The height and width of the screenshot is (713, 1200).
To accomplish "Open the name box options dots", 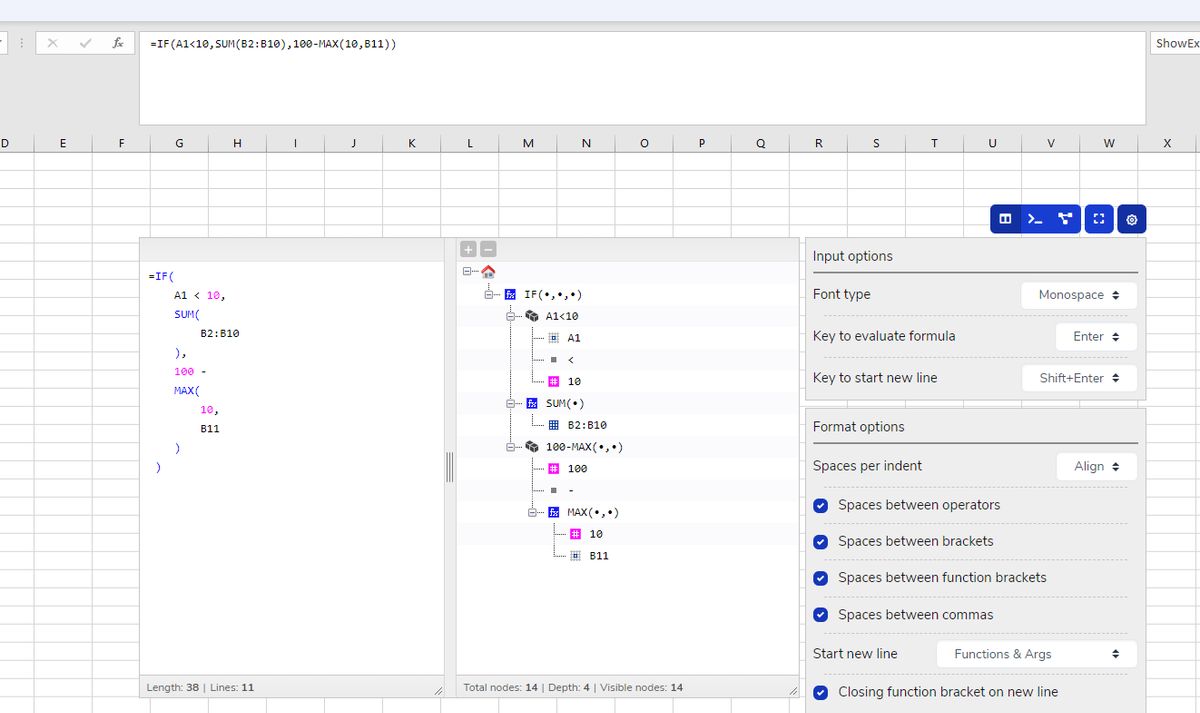I will (x=21, y=43).
